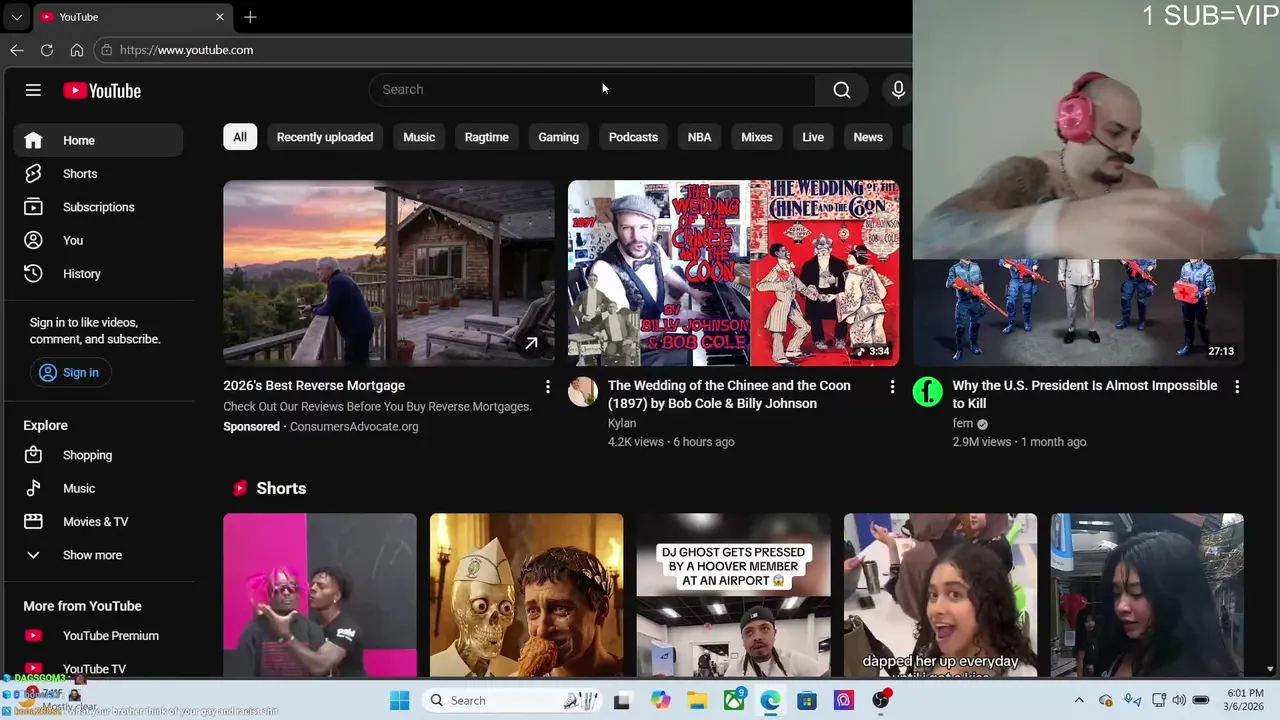This screenshot has width=1280, height=720.
Task: Click Kylan channel avatar
Action: (583, 392)
